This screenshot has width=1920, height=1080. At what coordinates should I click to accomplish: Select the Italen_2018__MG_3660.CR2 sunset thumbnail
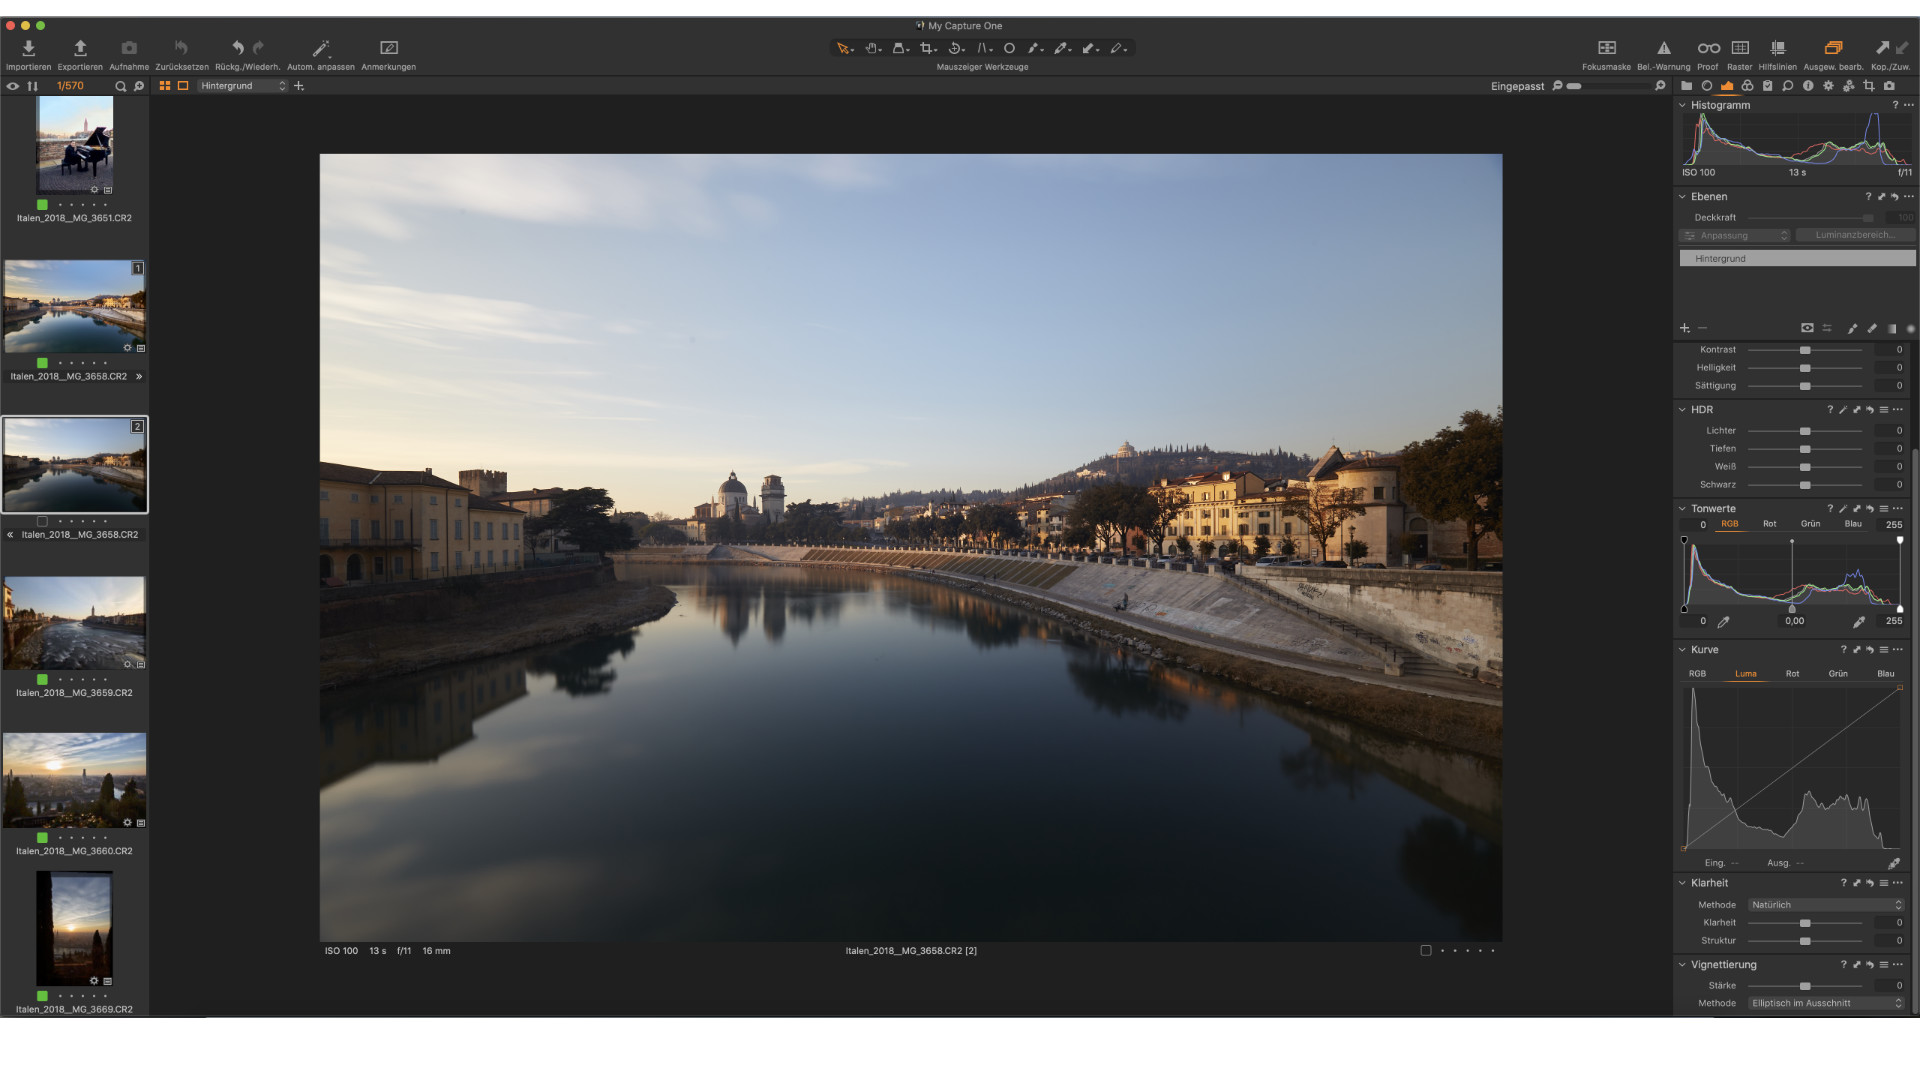[75, 780]
